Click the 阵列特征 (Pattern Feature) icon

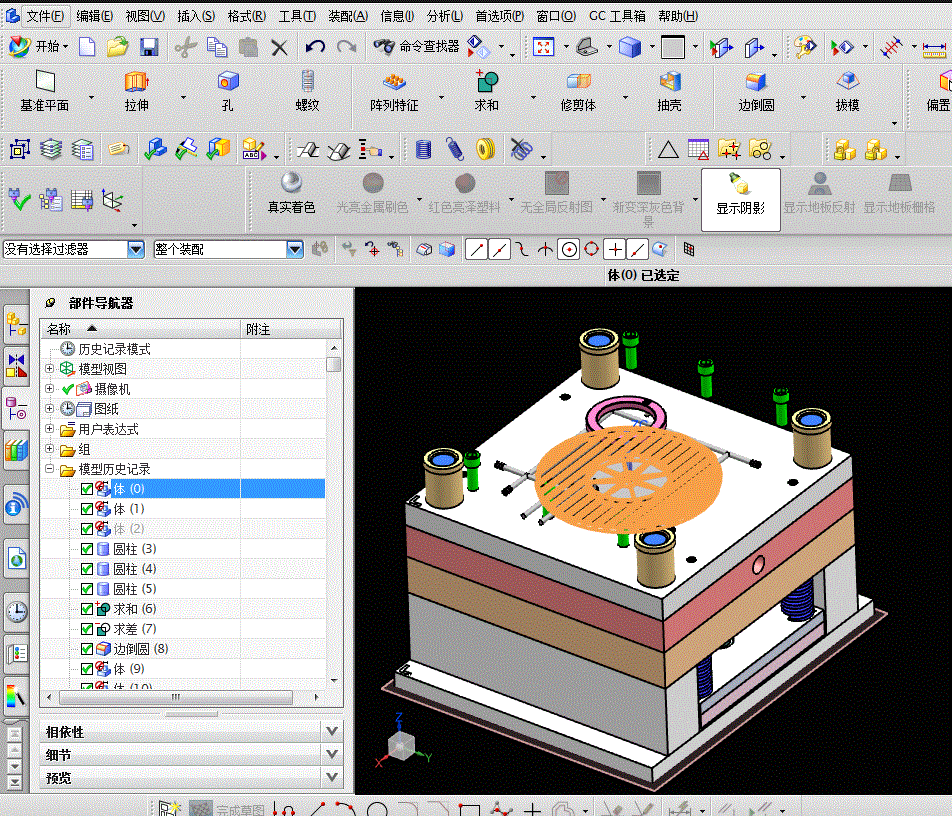point(394,83)
